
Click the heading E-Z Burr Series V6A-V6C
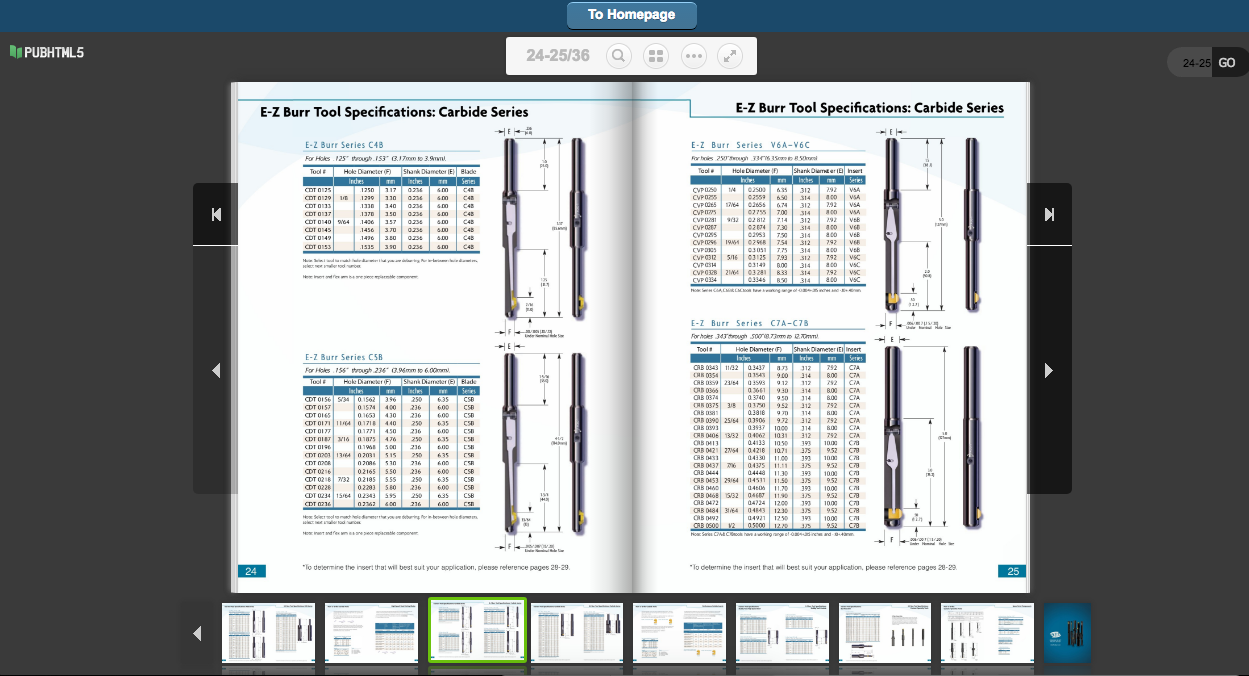point(750,146)
